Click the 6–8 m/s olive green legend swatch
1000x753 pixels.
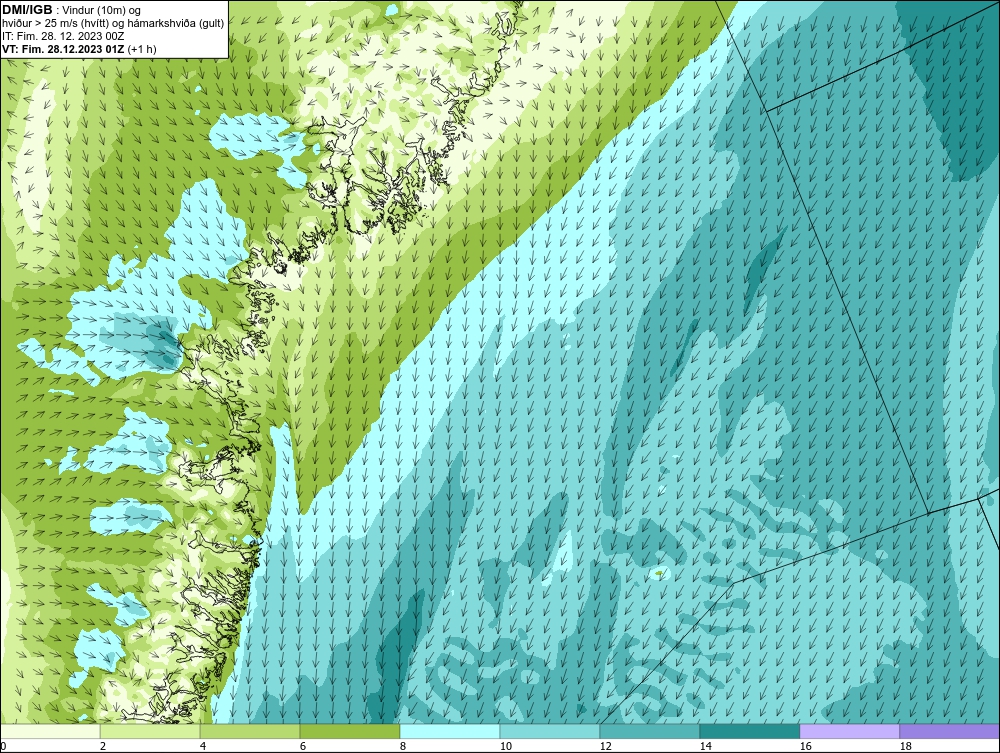(x=349, y=731)
